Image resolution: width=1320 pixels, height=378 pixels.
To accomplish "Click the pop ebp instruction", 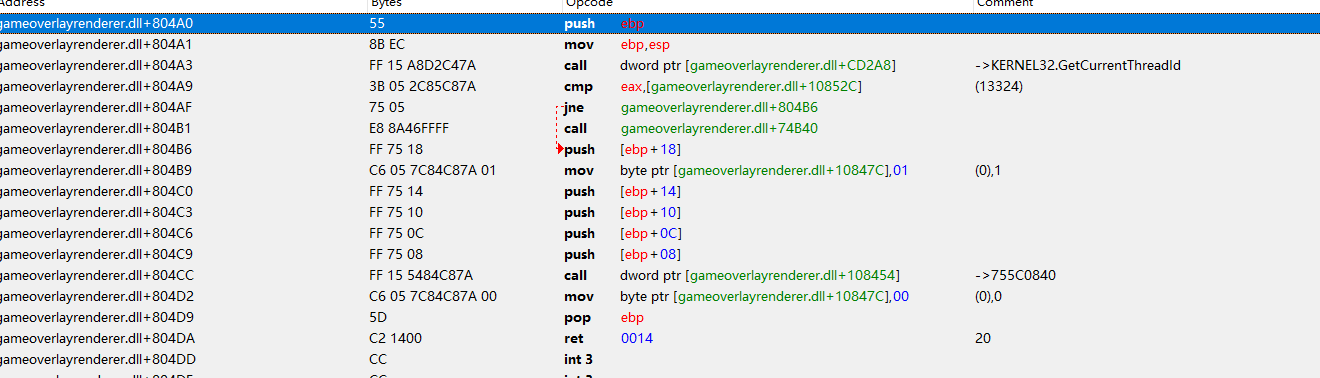I will point(604,317).
